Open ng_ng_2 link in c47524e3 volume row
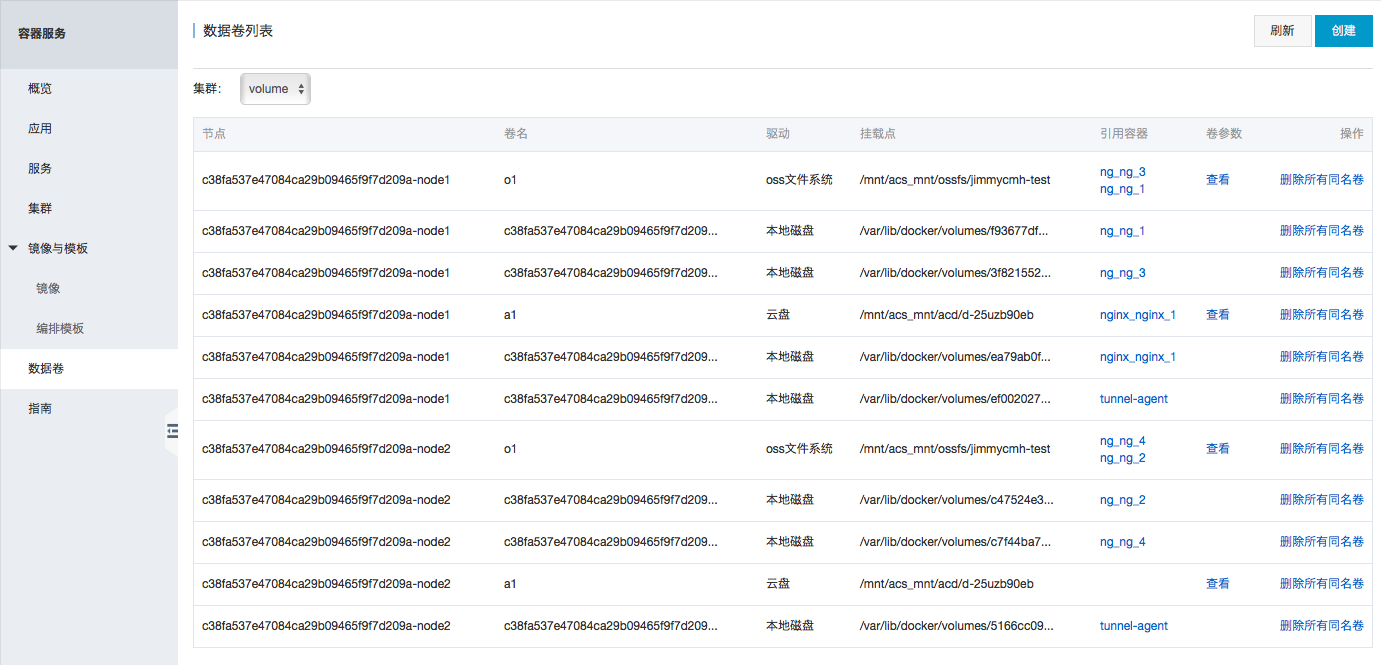 coord(1122,500)
